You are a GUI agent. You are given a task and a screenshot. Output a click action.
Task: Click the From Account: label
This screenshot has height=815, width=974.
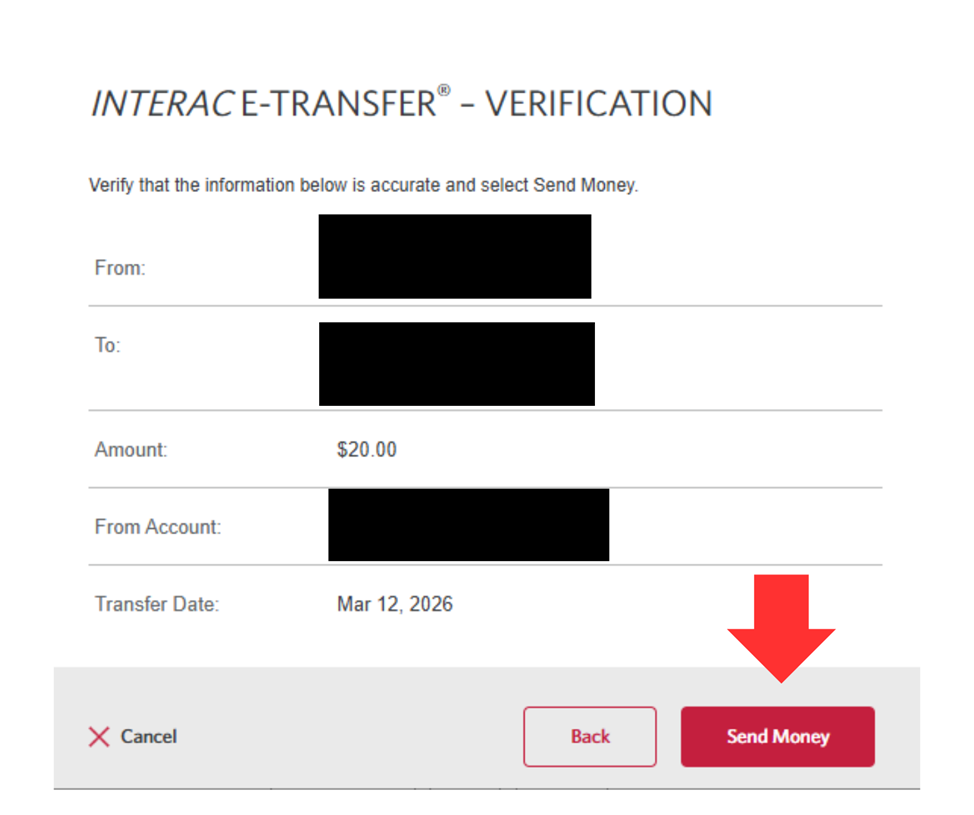(158, 527)
